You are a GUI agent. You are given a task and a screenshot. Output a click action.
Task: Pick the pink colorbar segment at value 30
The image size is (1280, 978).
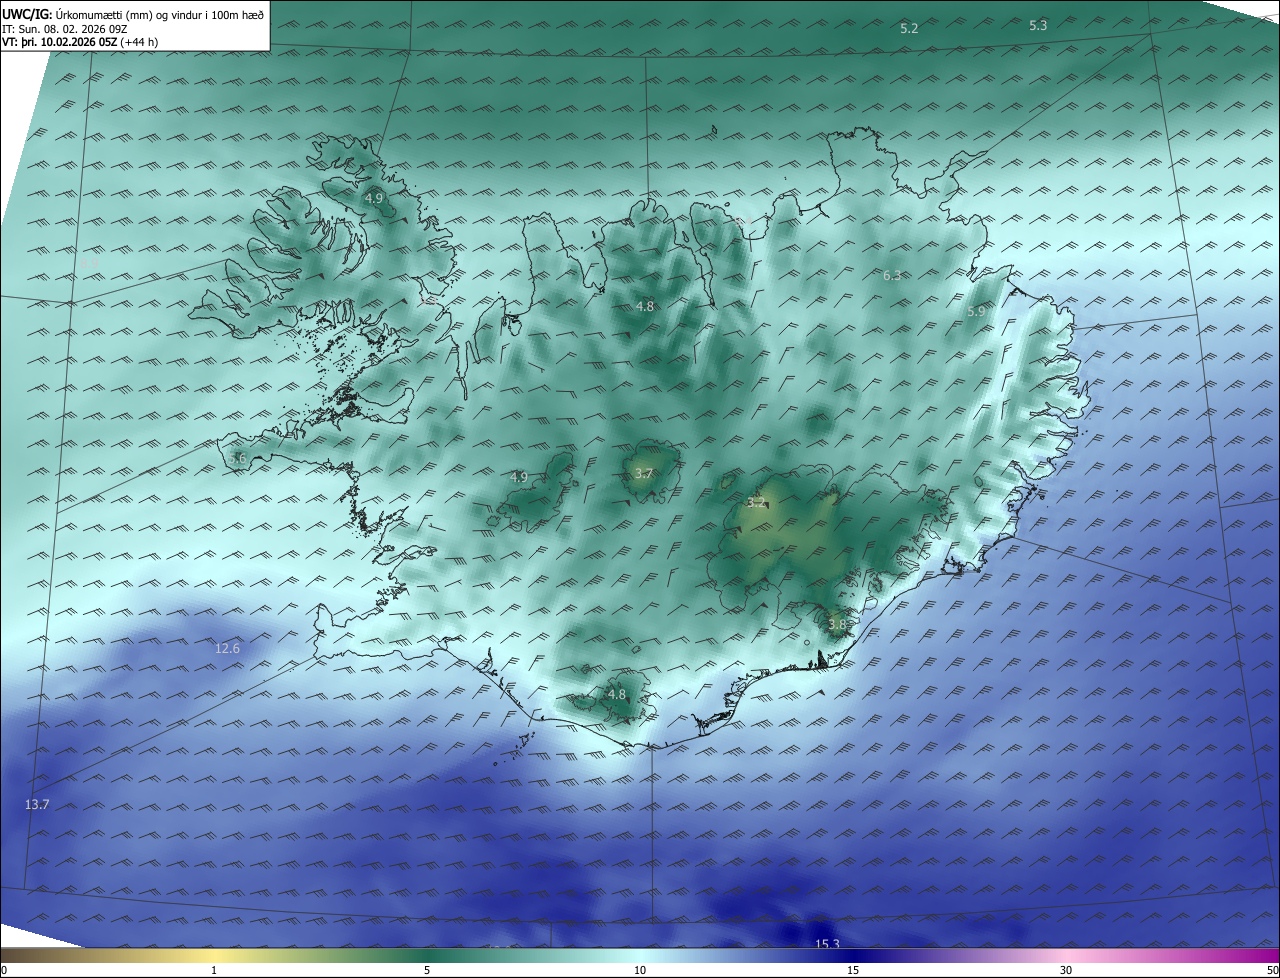tap(1066, 956)
